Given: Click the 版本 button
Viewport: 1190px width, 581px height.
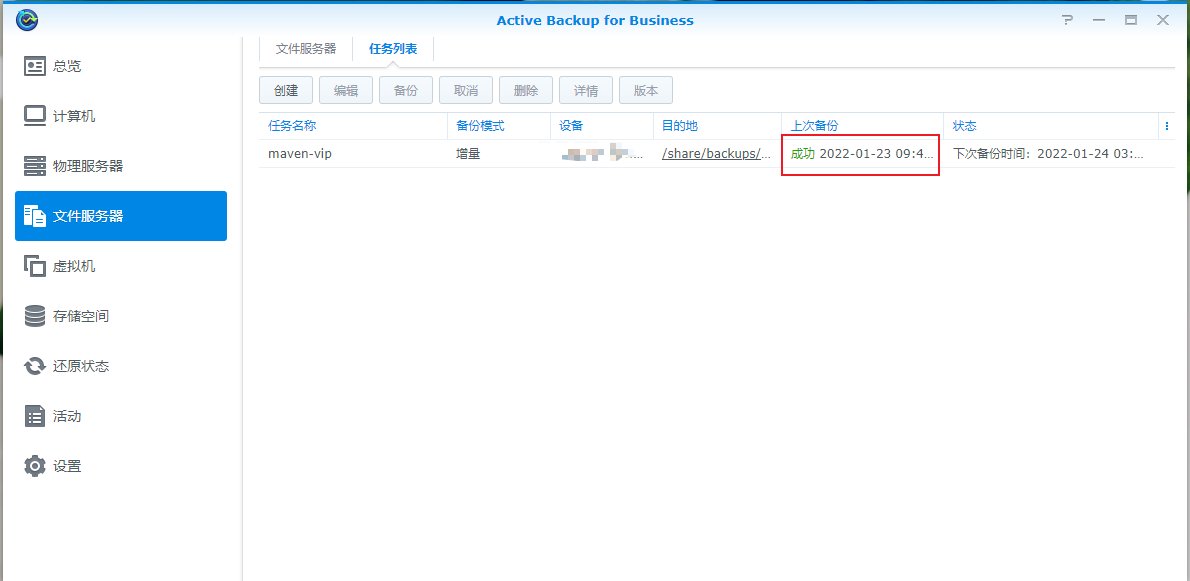Looking at the screenshot, I should (646, 90).
